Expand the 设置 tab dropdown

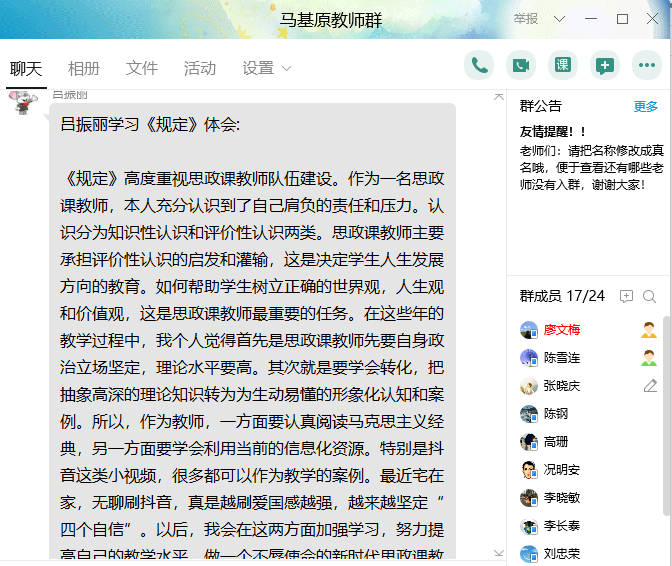(286, 69)
